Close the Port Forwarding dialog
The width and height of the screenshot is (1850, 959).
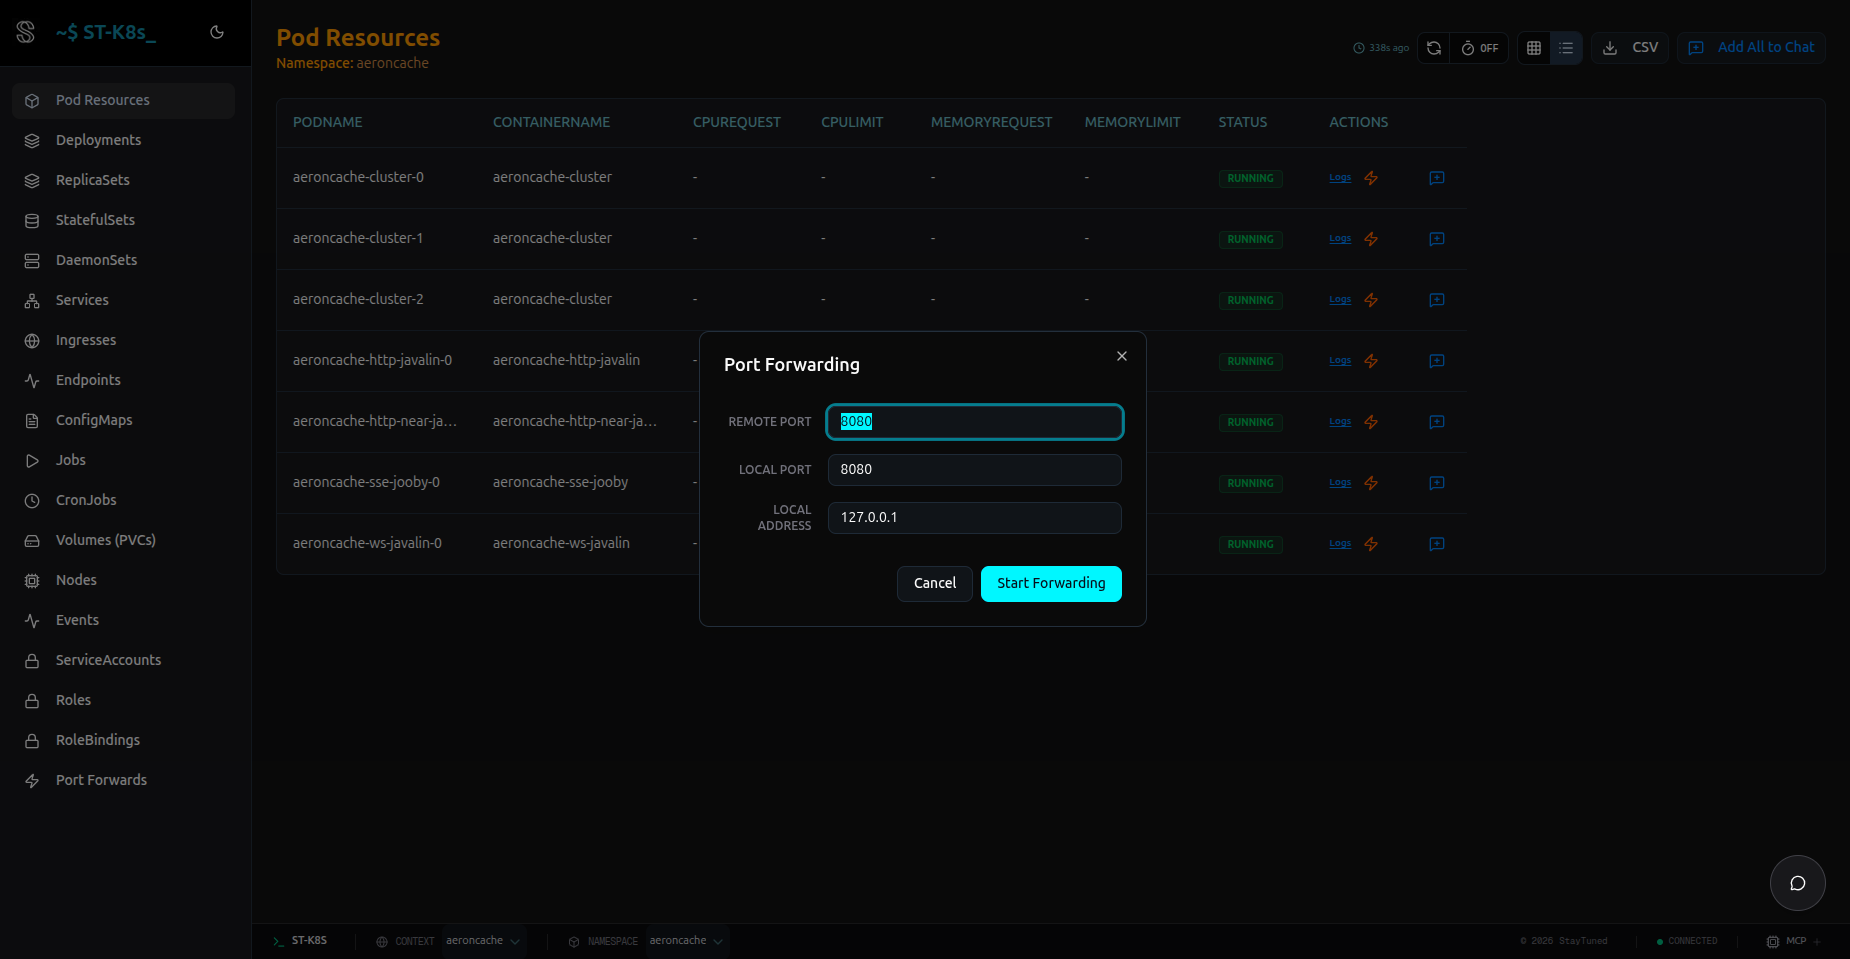click(x=1122, y=356)
